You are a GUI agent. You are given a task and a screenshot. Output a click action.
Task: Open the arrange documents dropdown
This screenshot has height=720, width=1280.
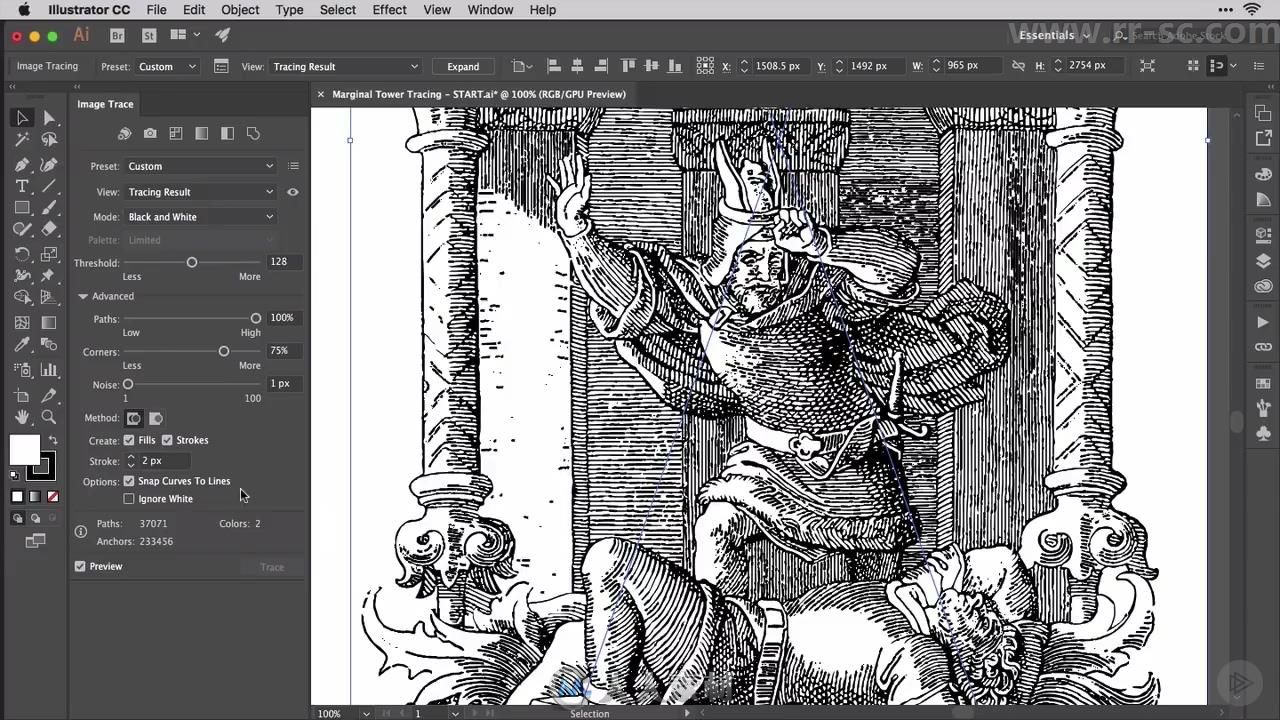186,35
